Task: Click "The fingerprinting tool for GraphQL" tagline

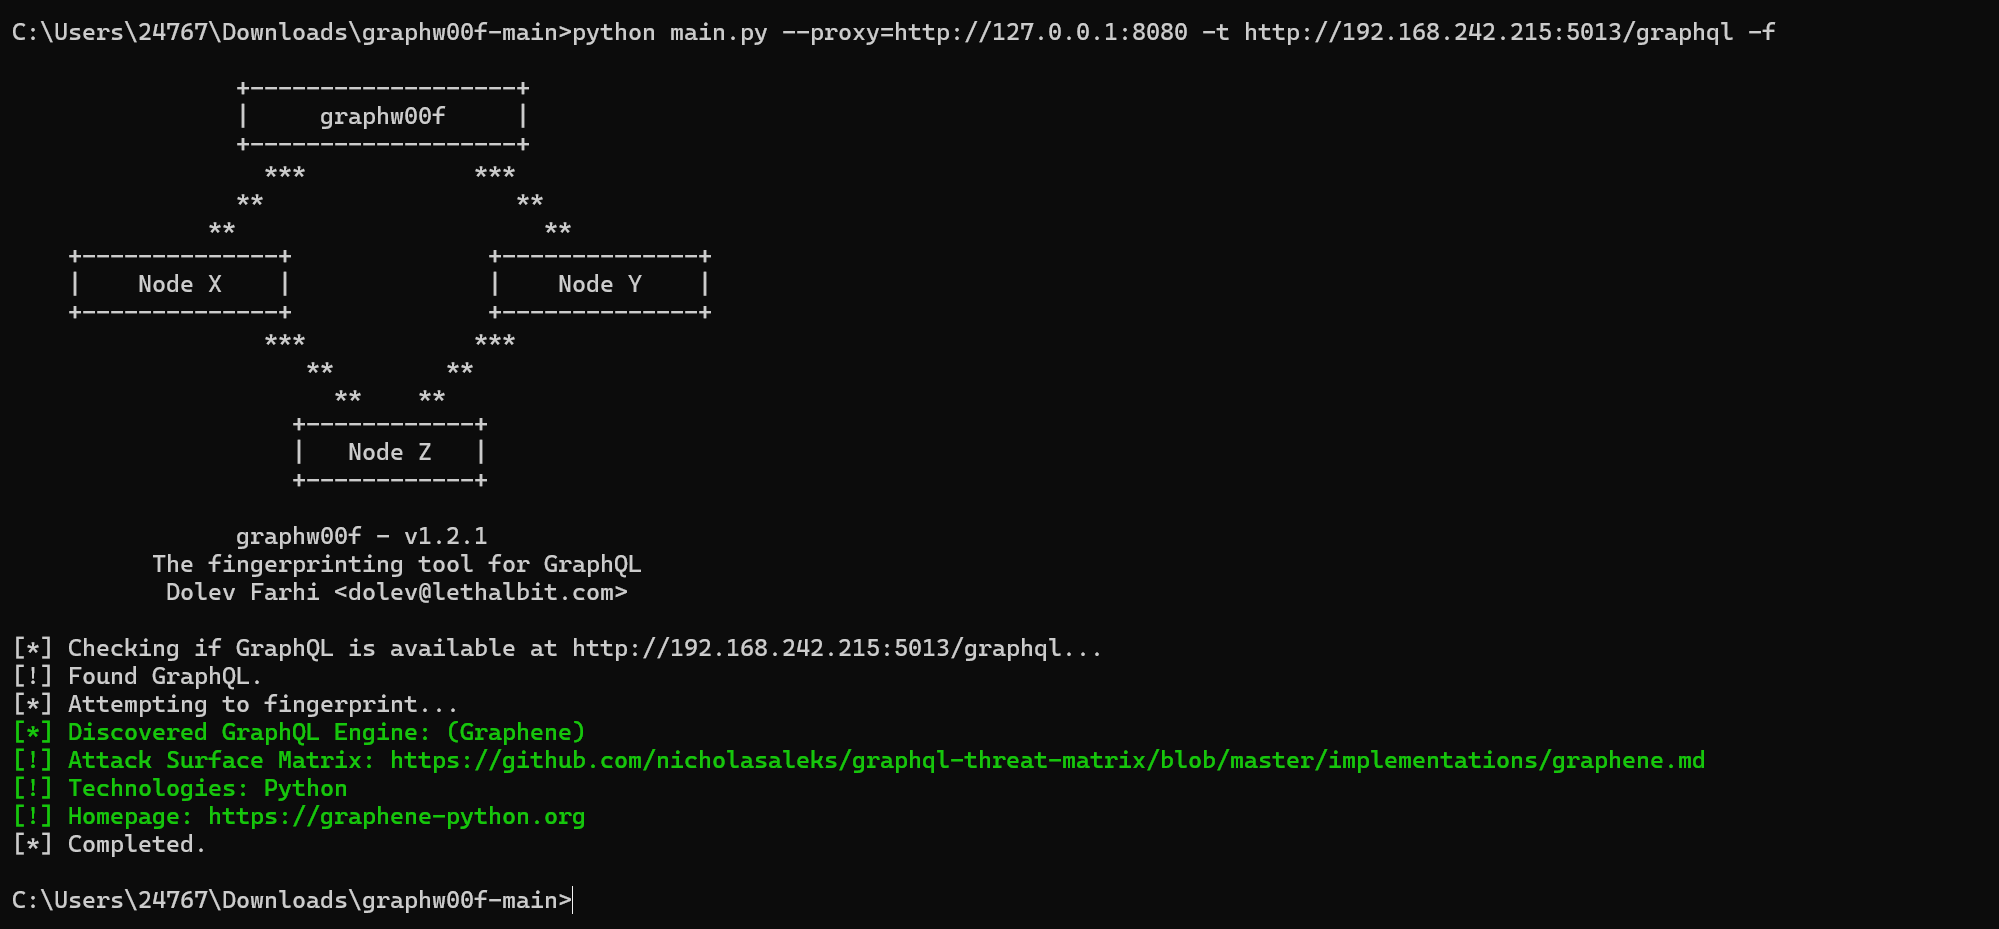Action: pyautogui.click(x=396, y=564)
